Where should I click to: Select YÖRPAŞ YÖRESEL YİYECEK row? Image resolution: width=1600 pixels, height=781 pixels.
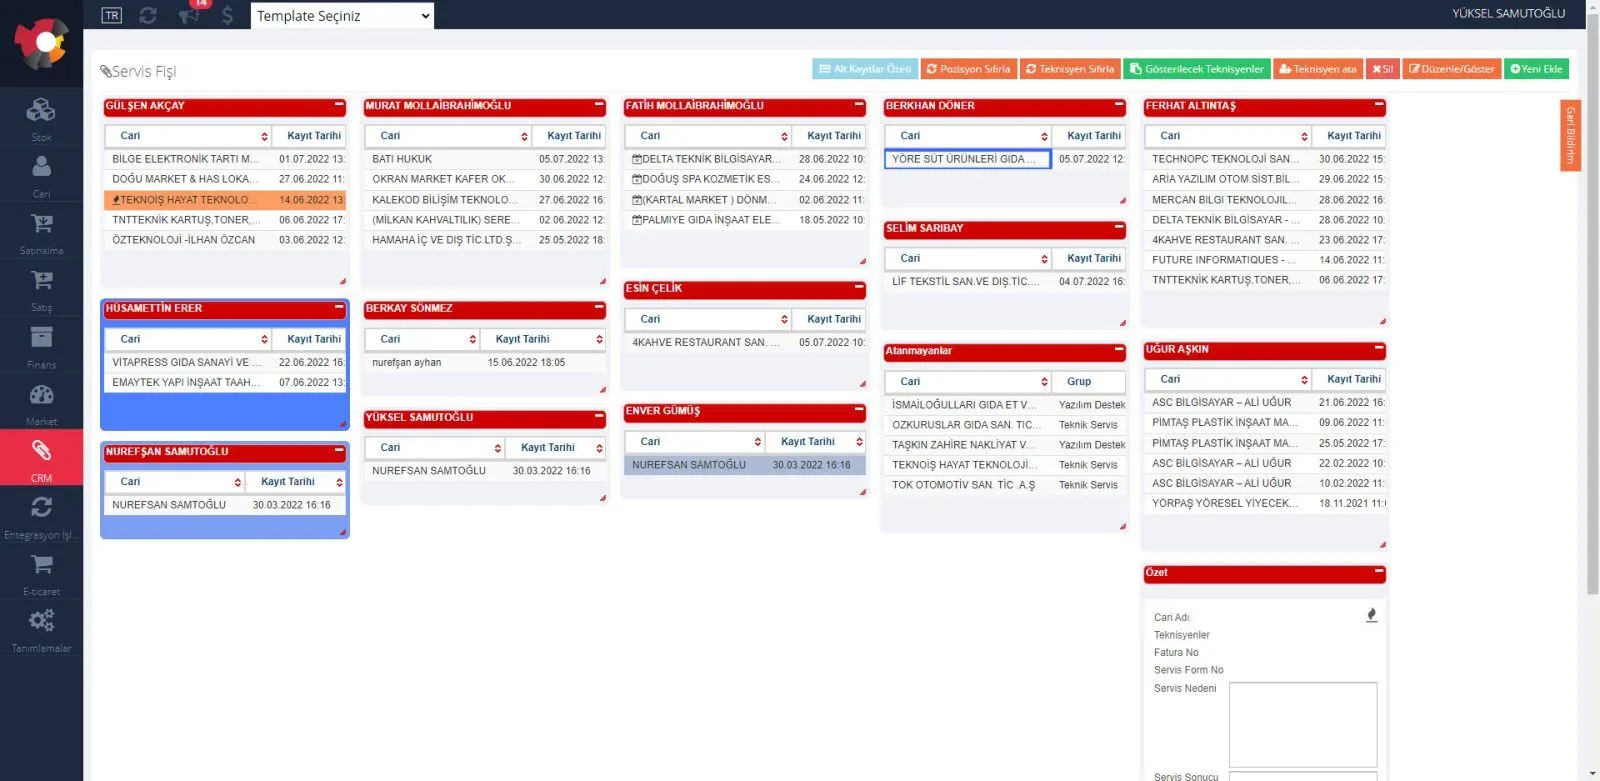point(1265,504)
